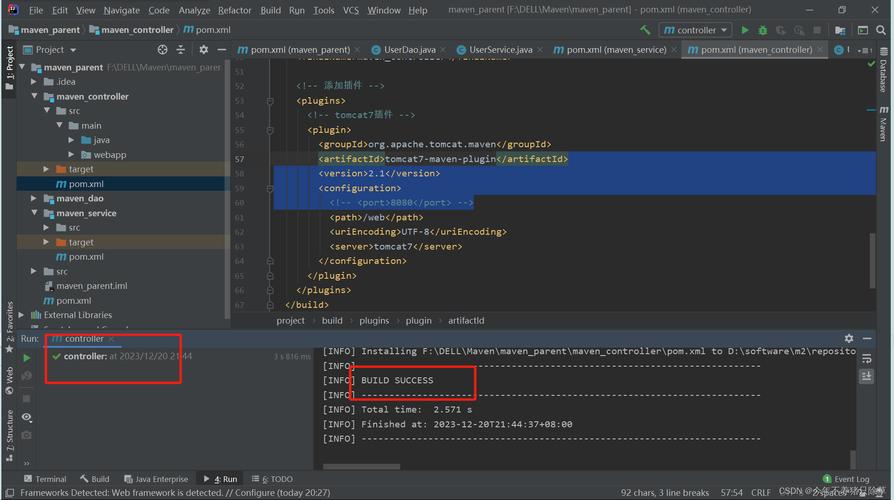Collapse all nodes in Project panel
The height and width of the screenshot is (500, 894).
pos(181,50)
